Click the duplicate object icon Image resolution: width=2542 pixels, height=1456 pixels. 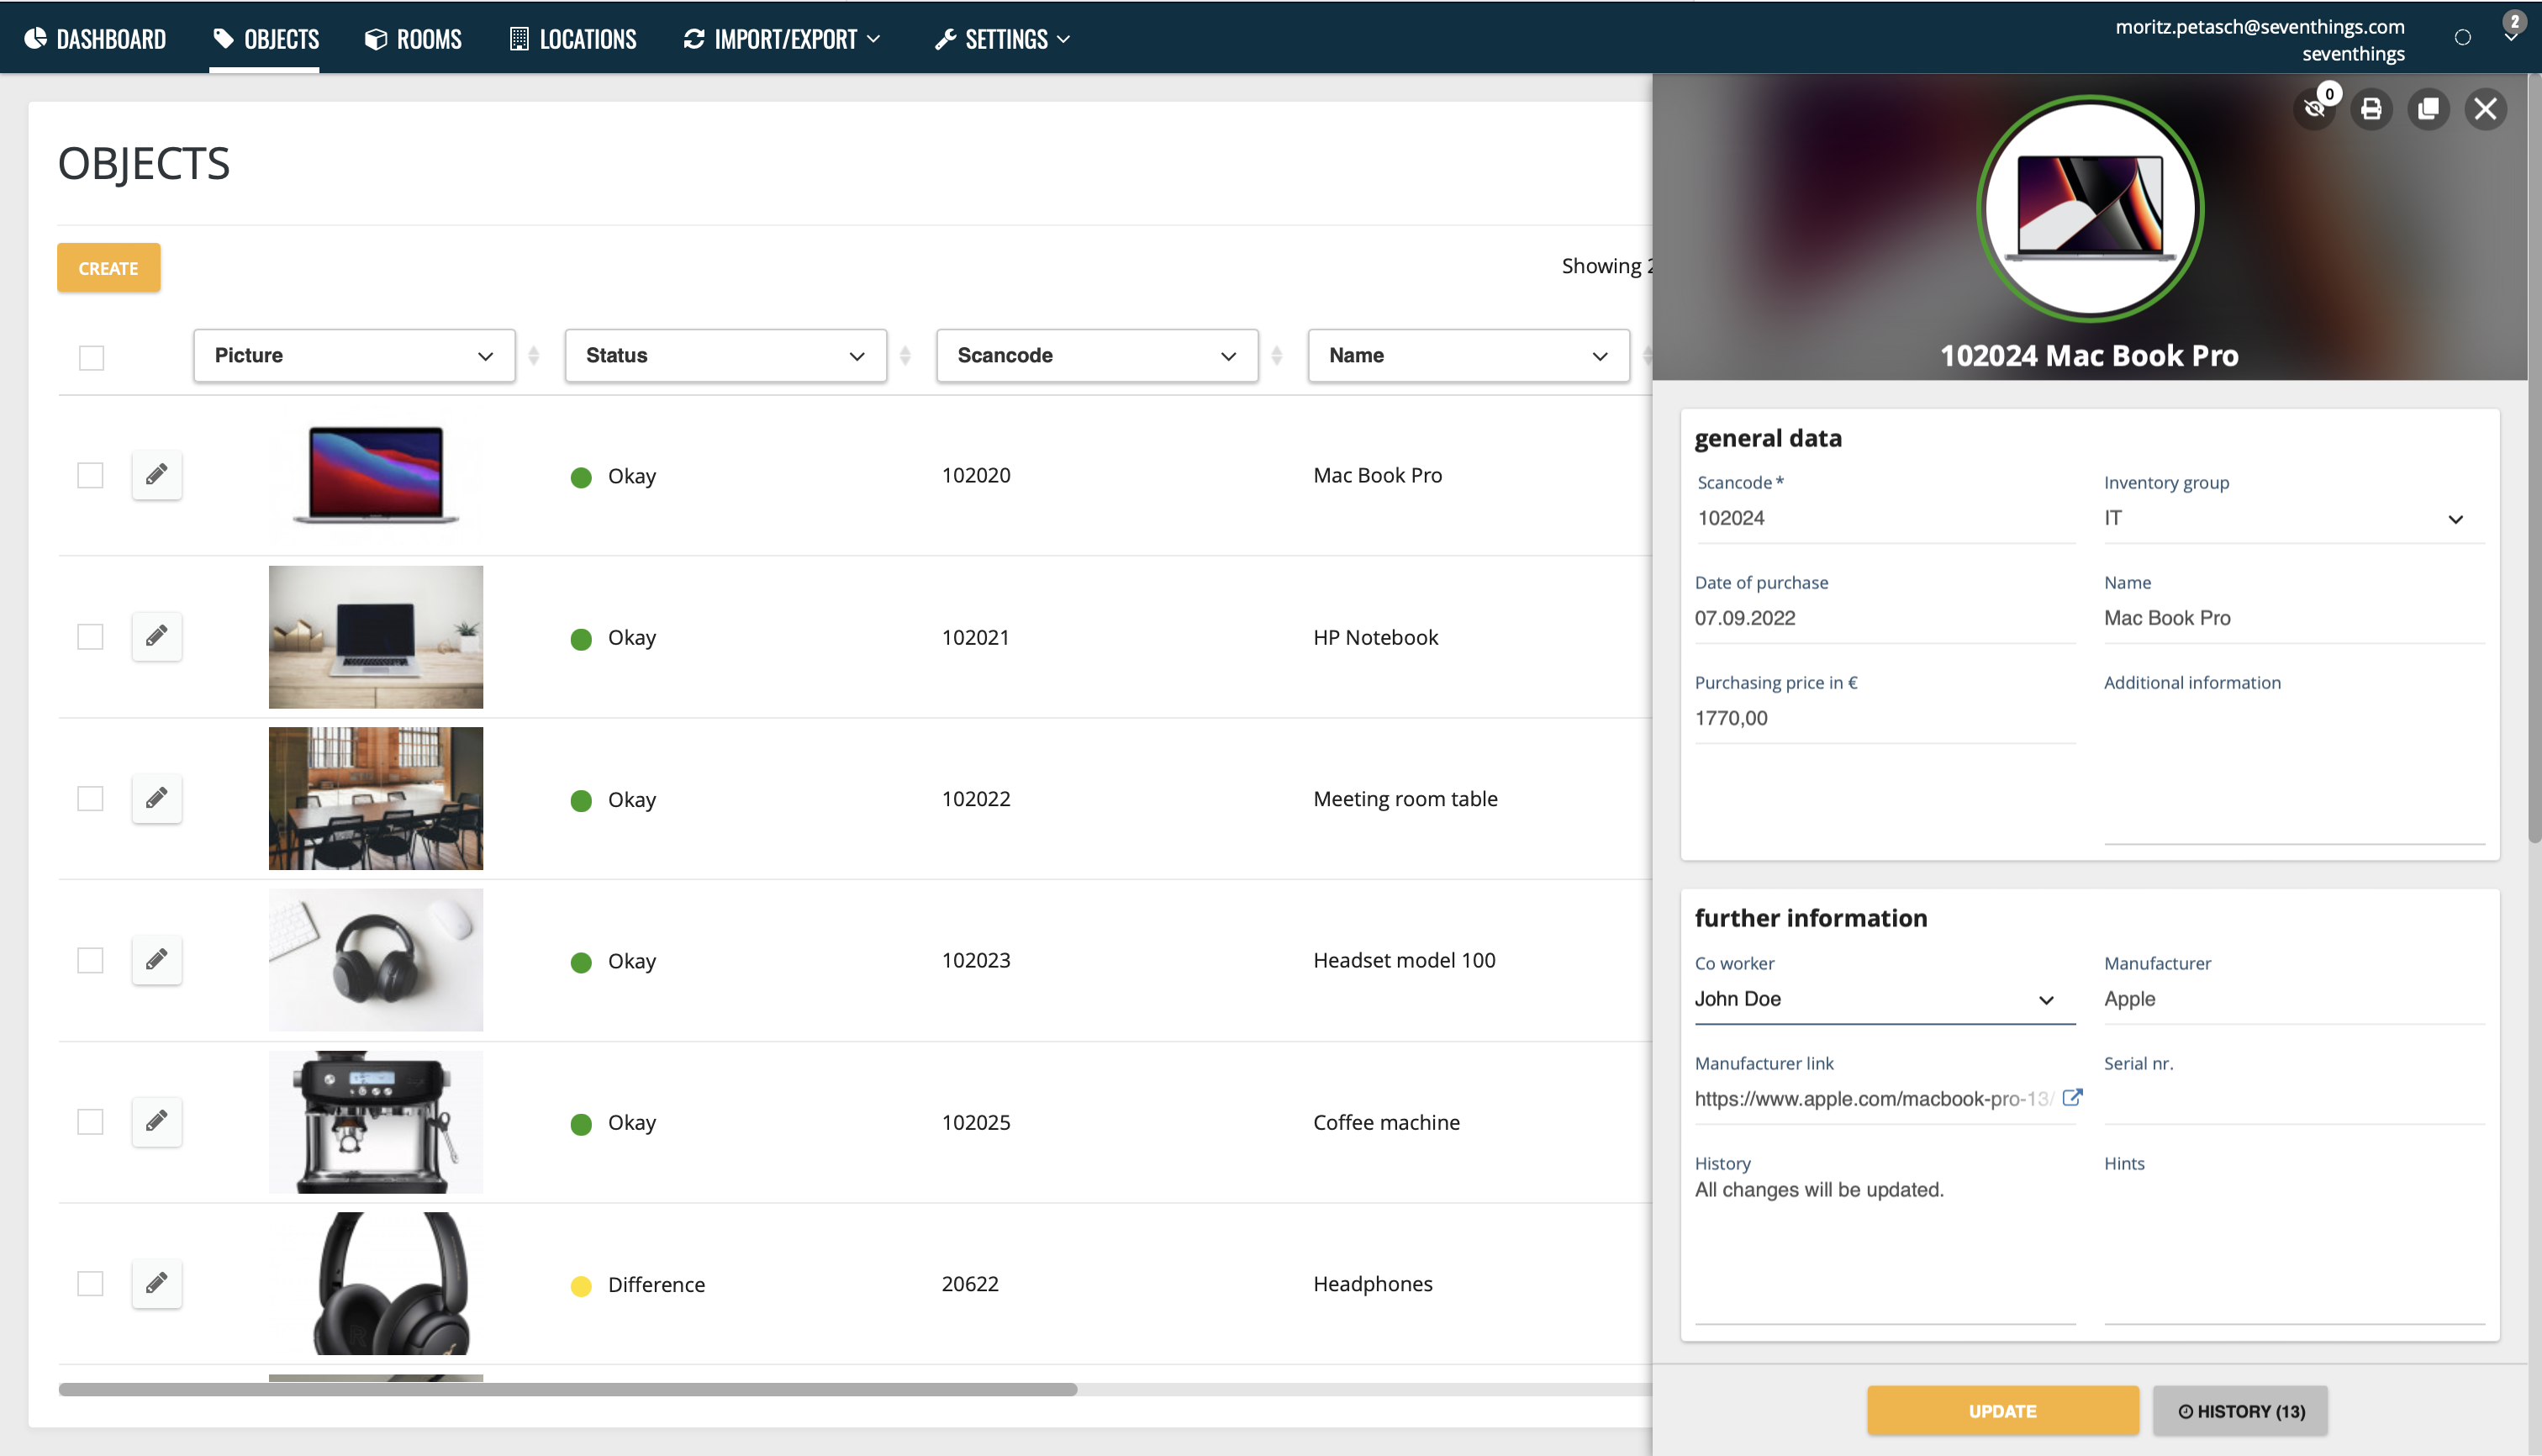tap(2428, 109)
